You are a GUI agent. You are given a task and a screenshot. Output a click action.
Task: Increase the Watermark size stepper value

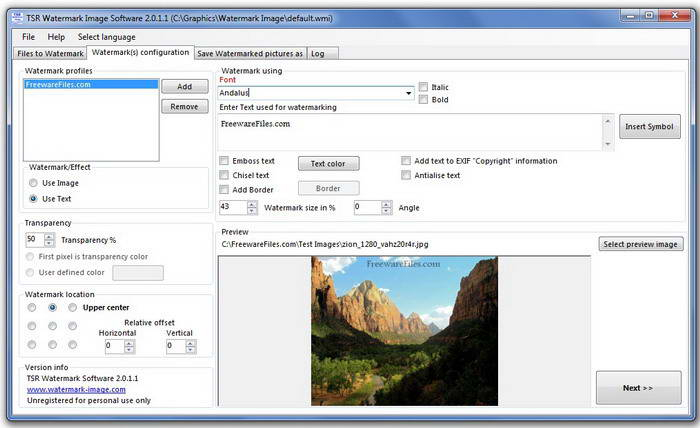[x=252, y=204]
